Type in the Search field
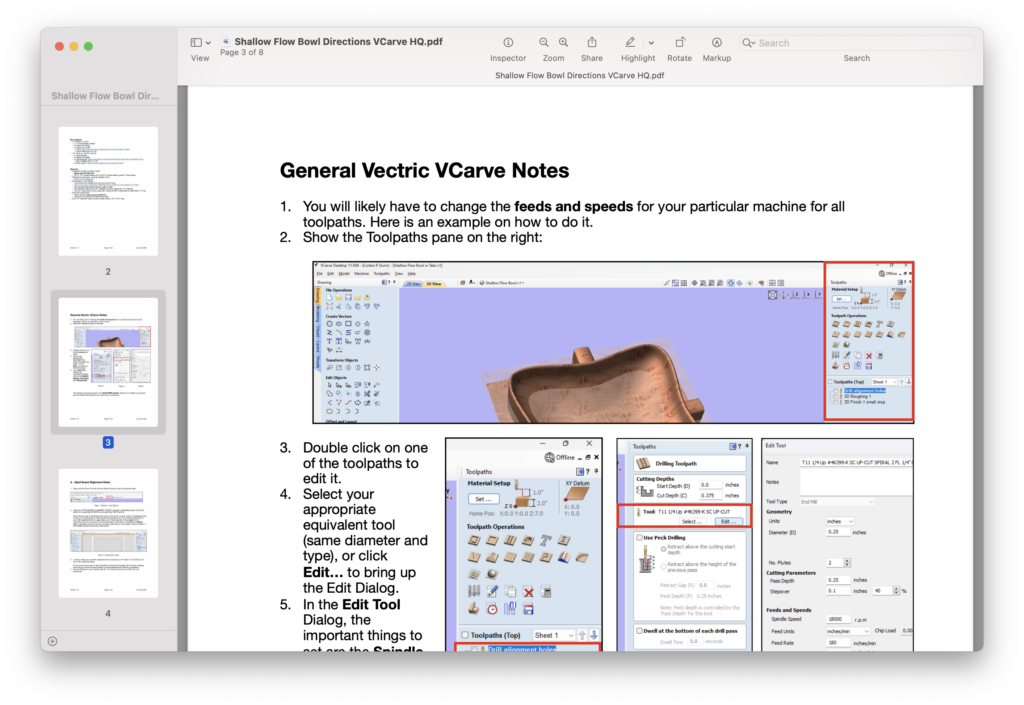 coord(860,43)
